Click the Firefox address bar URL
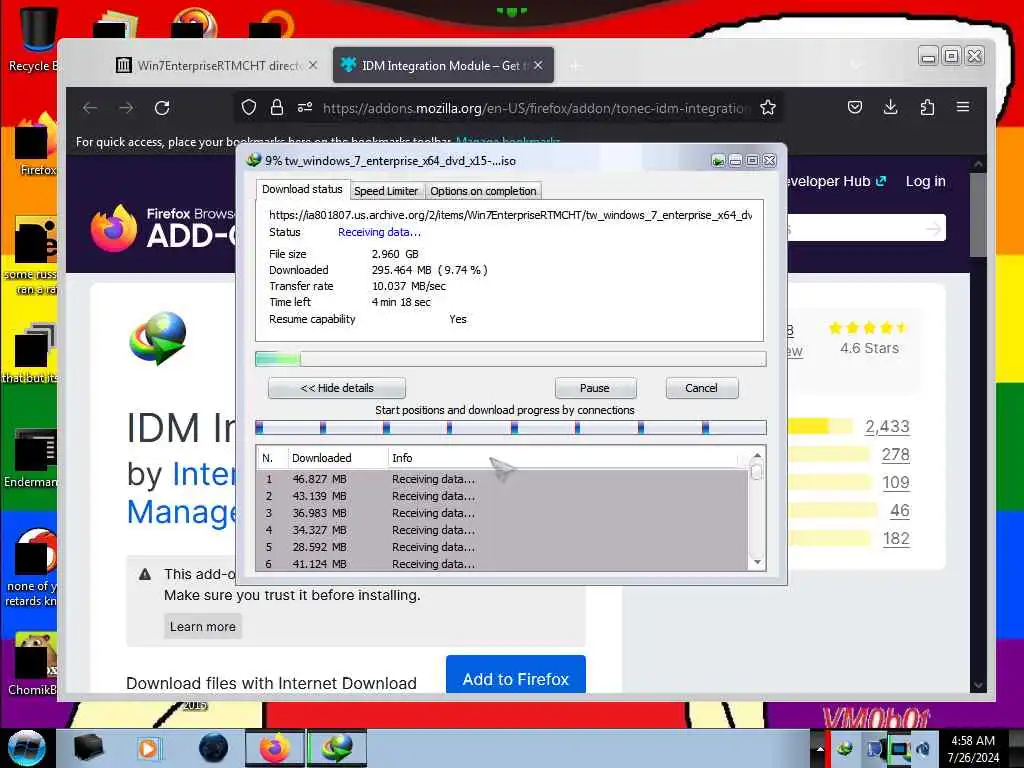Viewport: 1024px width, 768px height. tap(536, 108)
